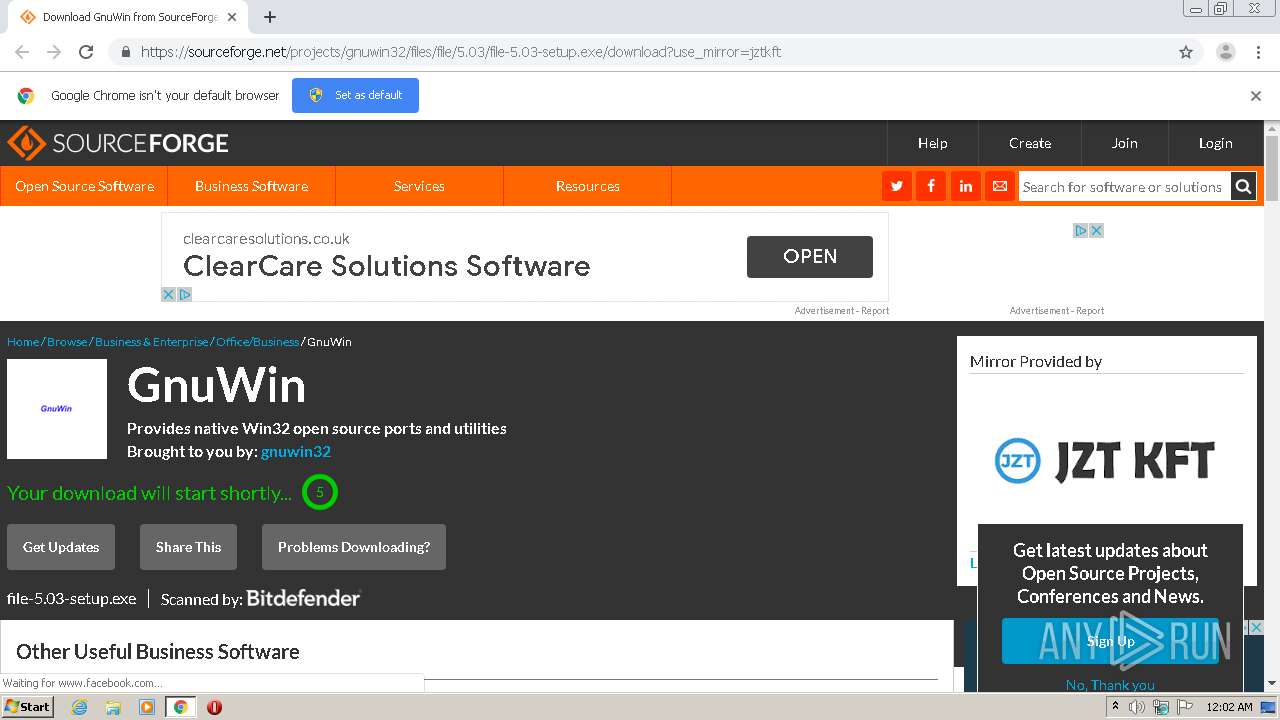Reload the current page

pos(86,52)
